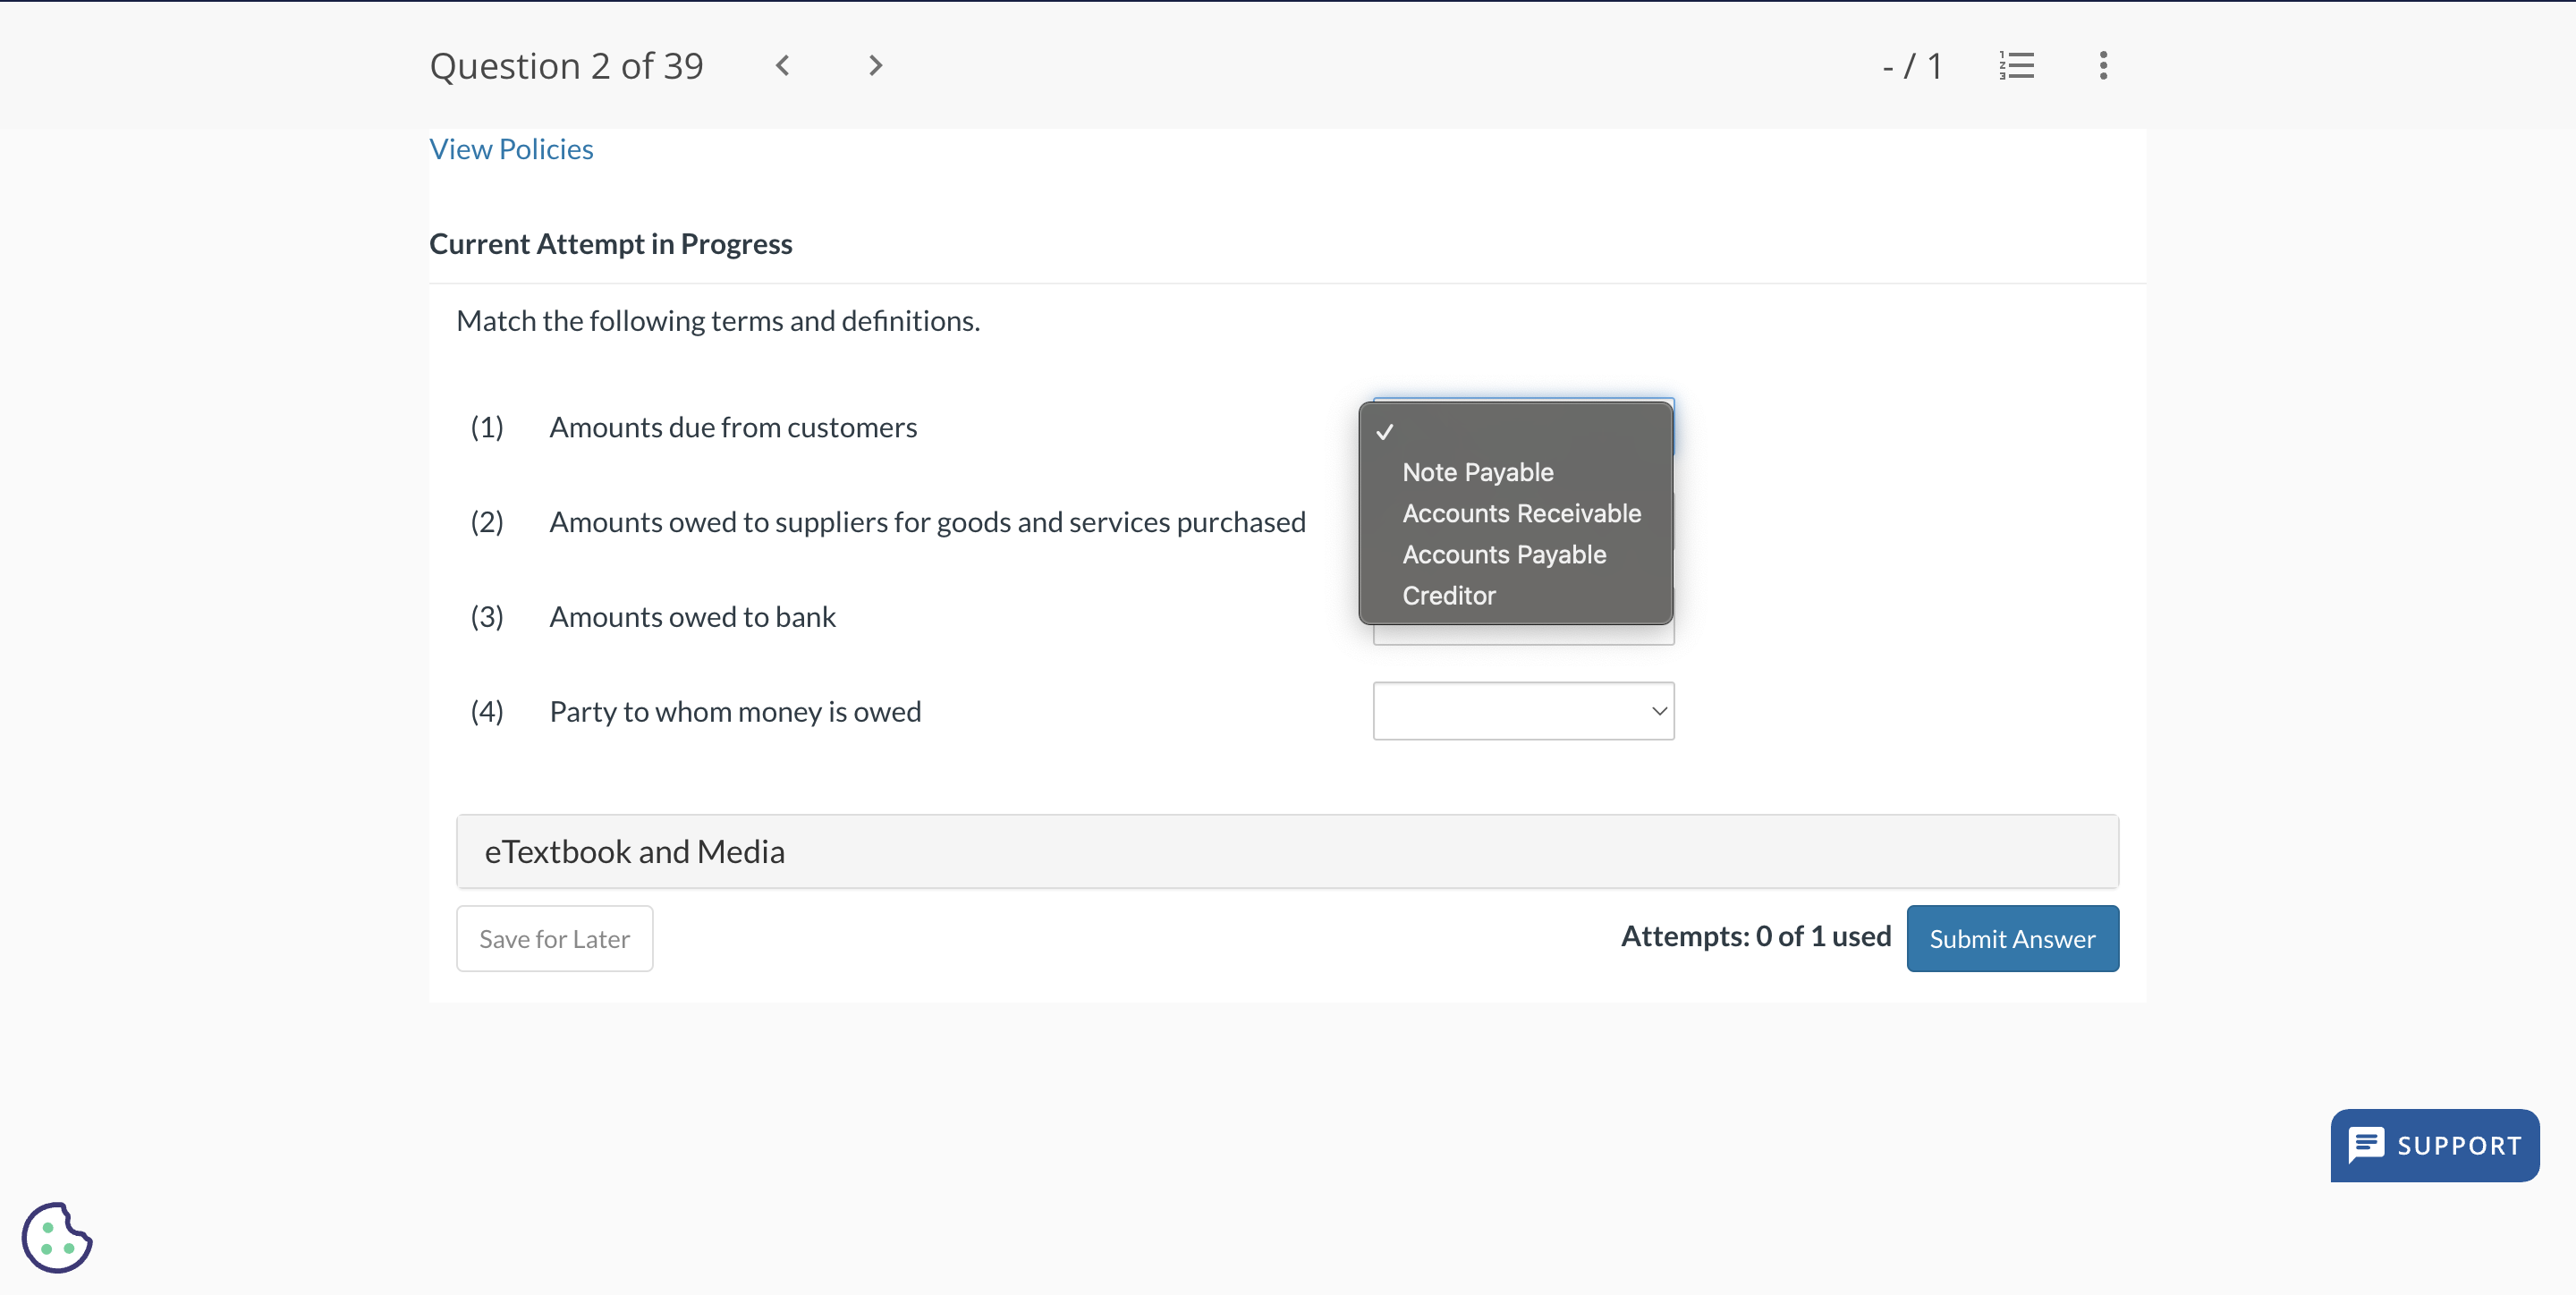Screen dimensions: 2576x1295
Task: Open the three-dot more options menu
Action: (x=2103, y=66)
